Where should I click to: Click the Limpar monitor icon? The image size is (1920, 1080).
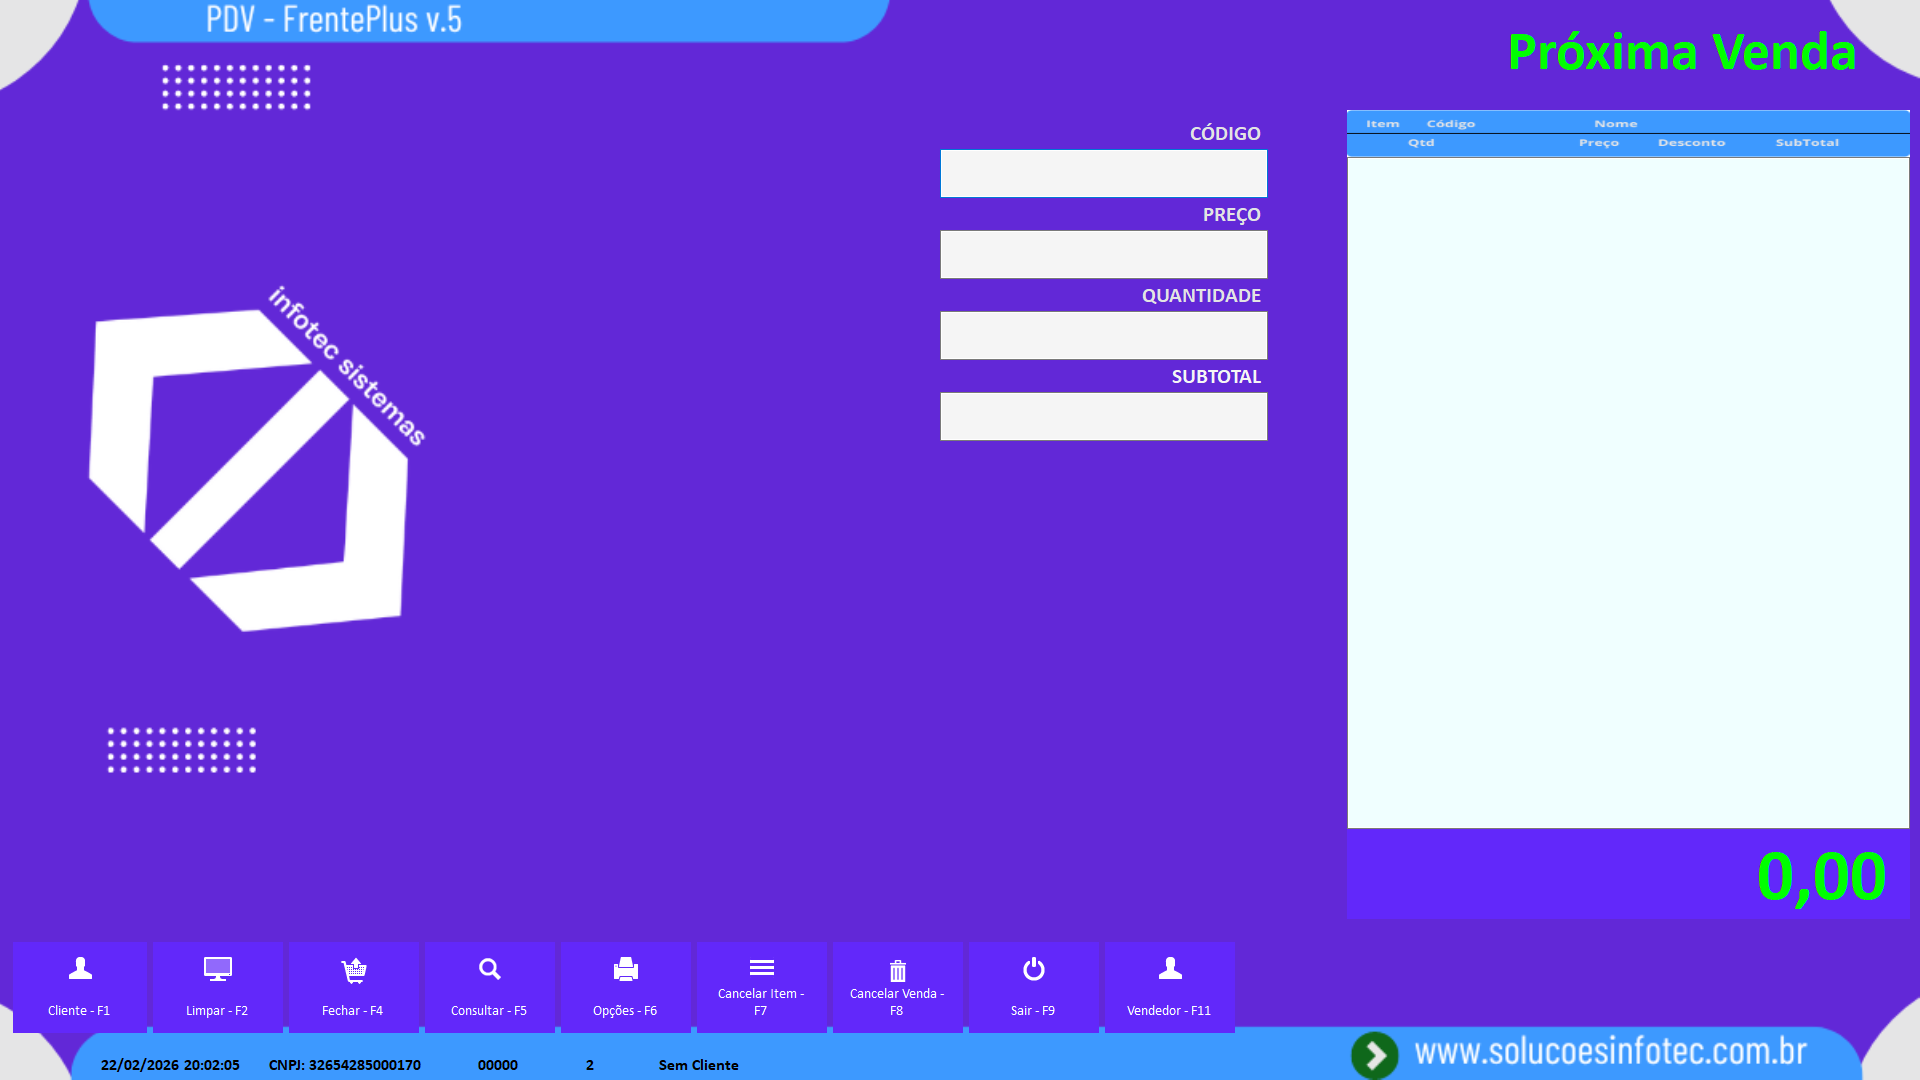[x=217, y=968]
